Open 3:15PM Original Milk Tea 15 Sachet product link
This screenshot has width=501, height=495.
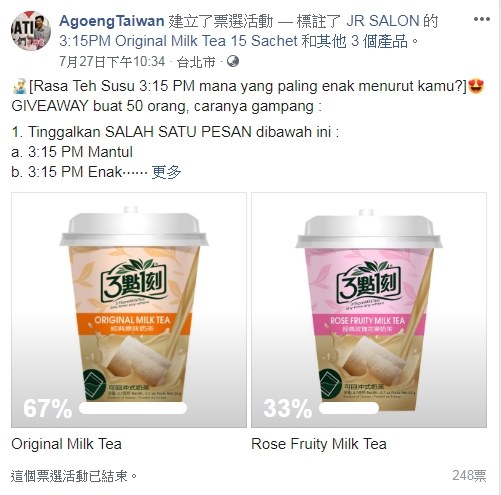pyautogui.click(x=178, y=41)
